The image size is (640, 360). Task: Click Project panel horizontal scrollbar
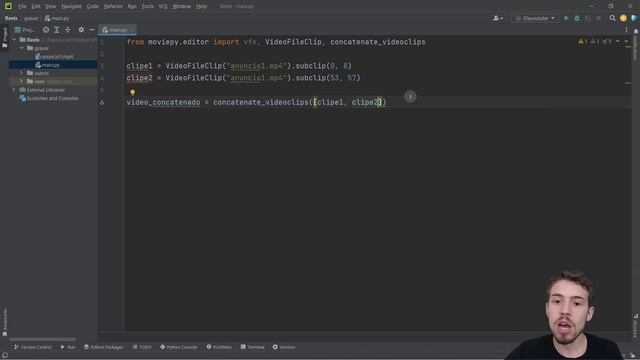(x=42, y=339)
